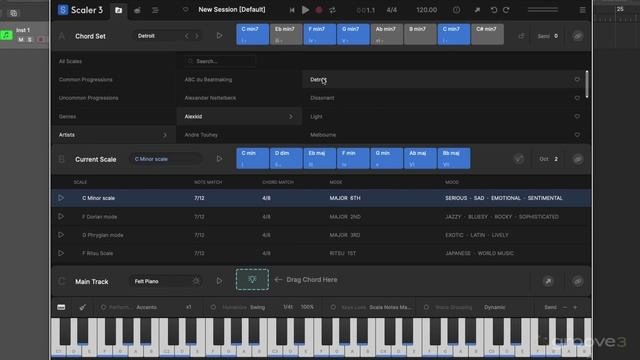Preview the F Dorian mode scale
The width and height of the screenshot is (640, 360).
(x=61, y=216)
